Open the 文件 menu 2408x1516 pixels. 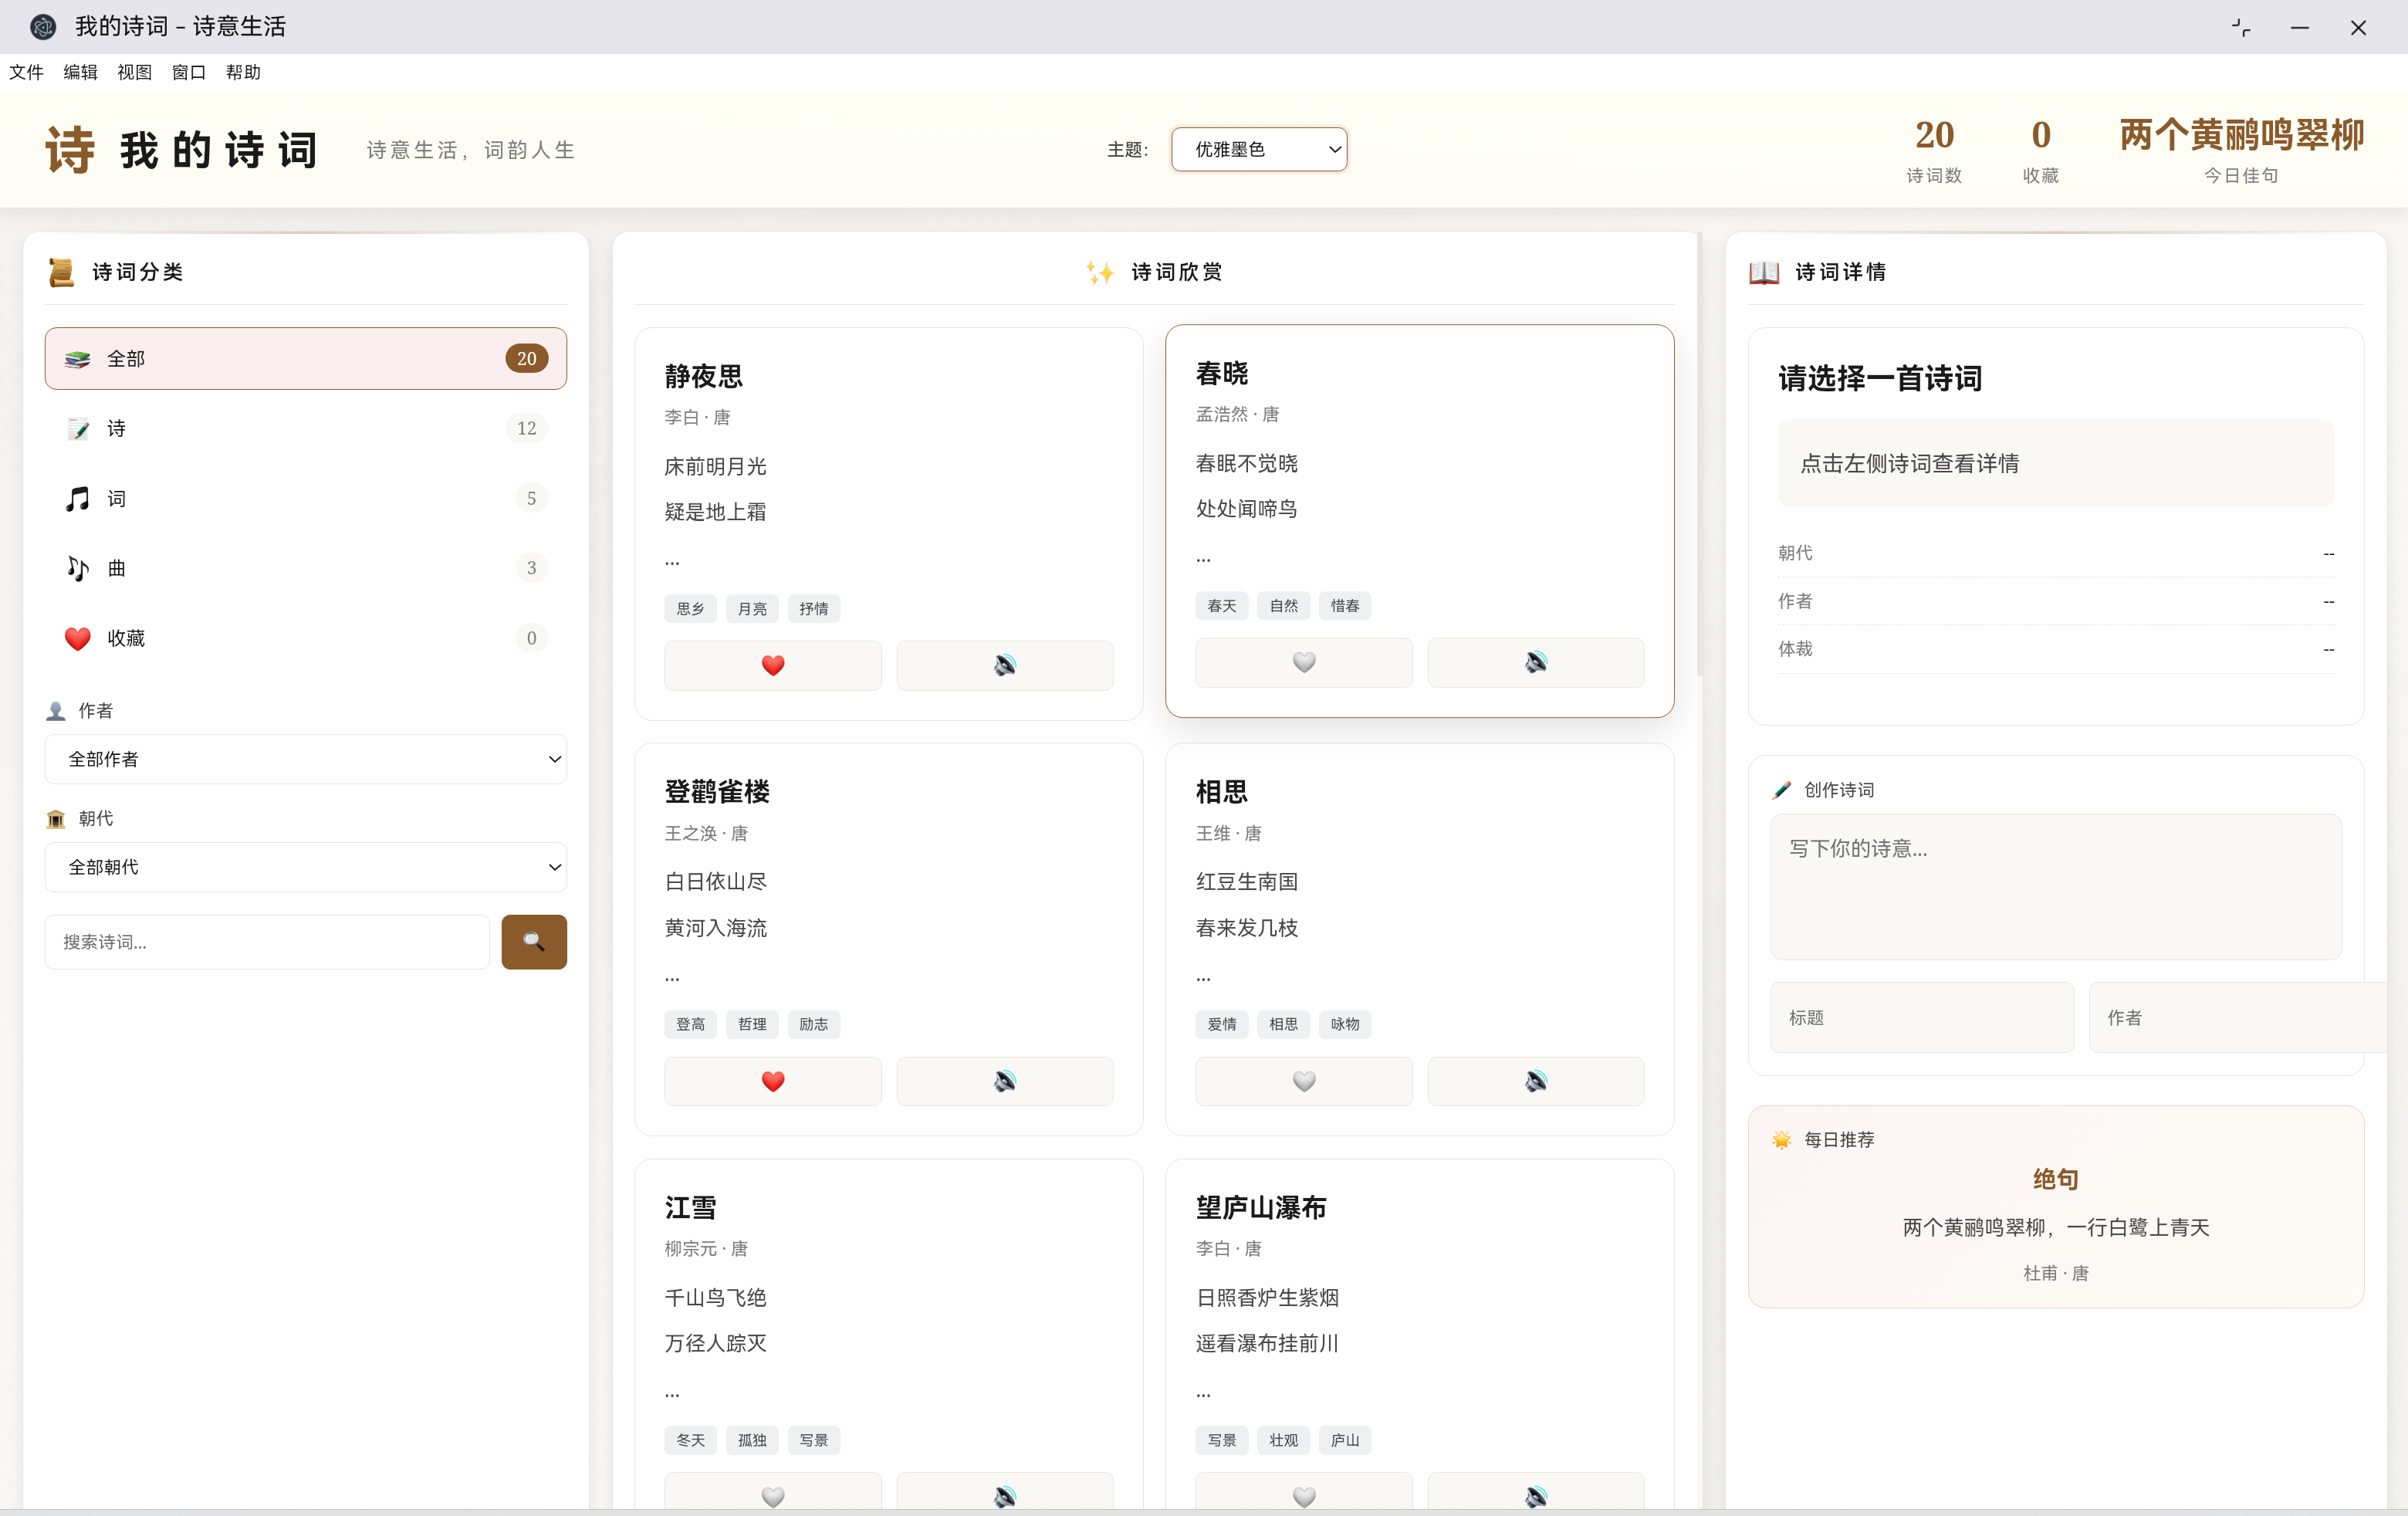[27, 72]
